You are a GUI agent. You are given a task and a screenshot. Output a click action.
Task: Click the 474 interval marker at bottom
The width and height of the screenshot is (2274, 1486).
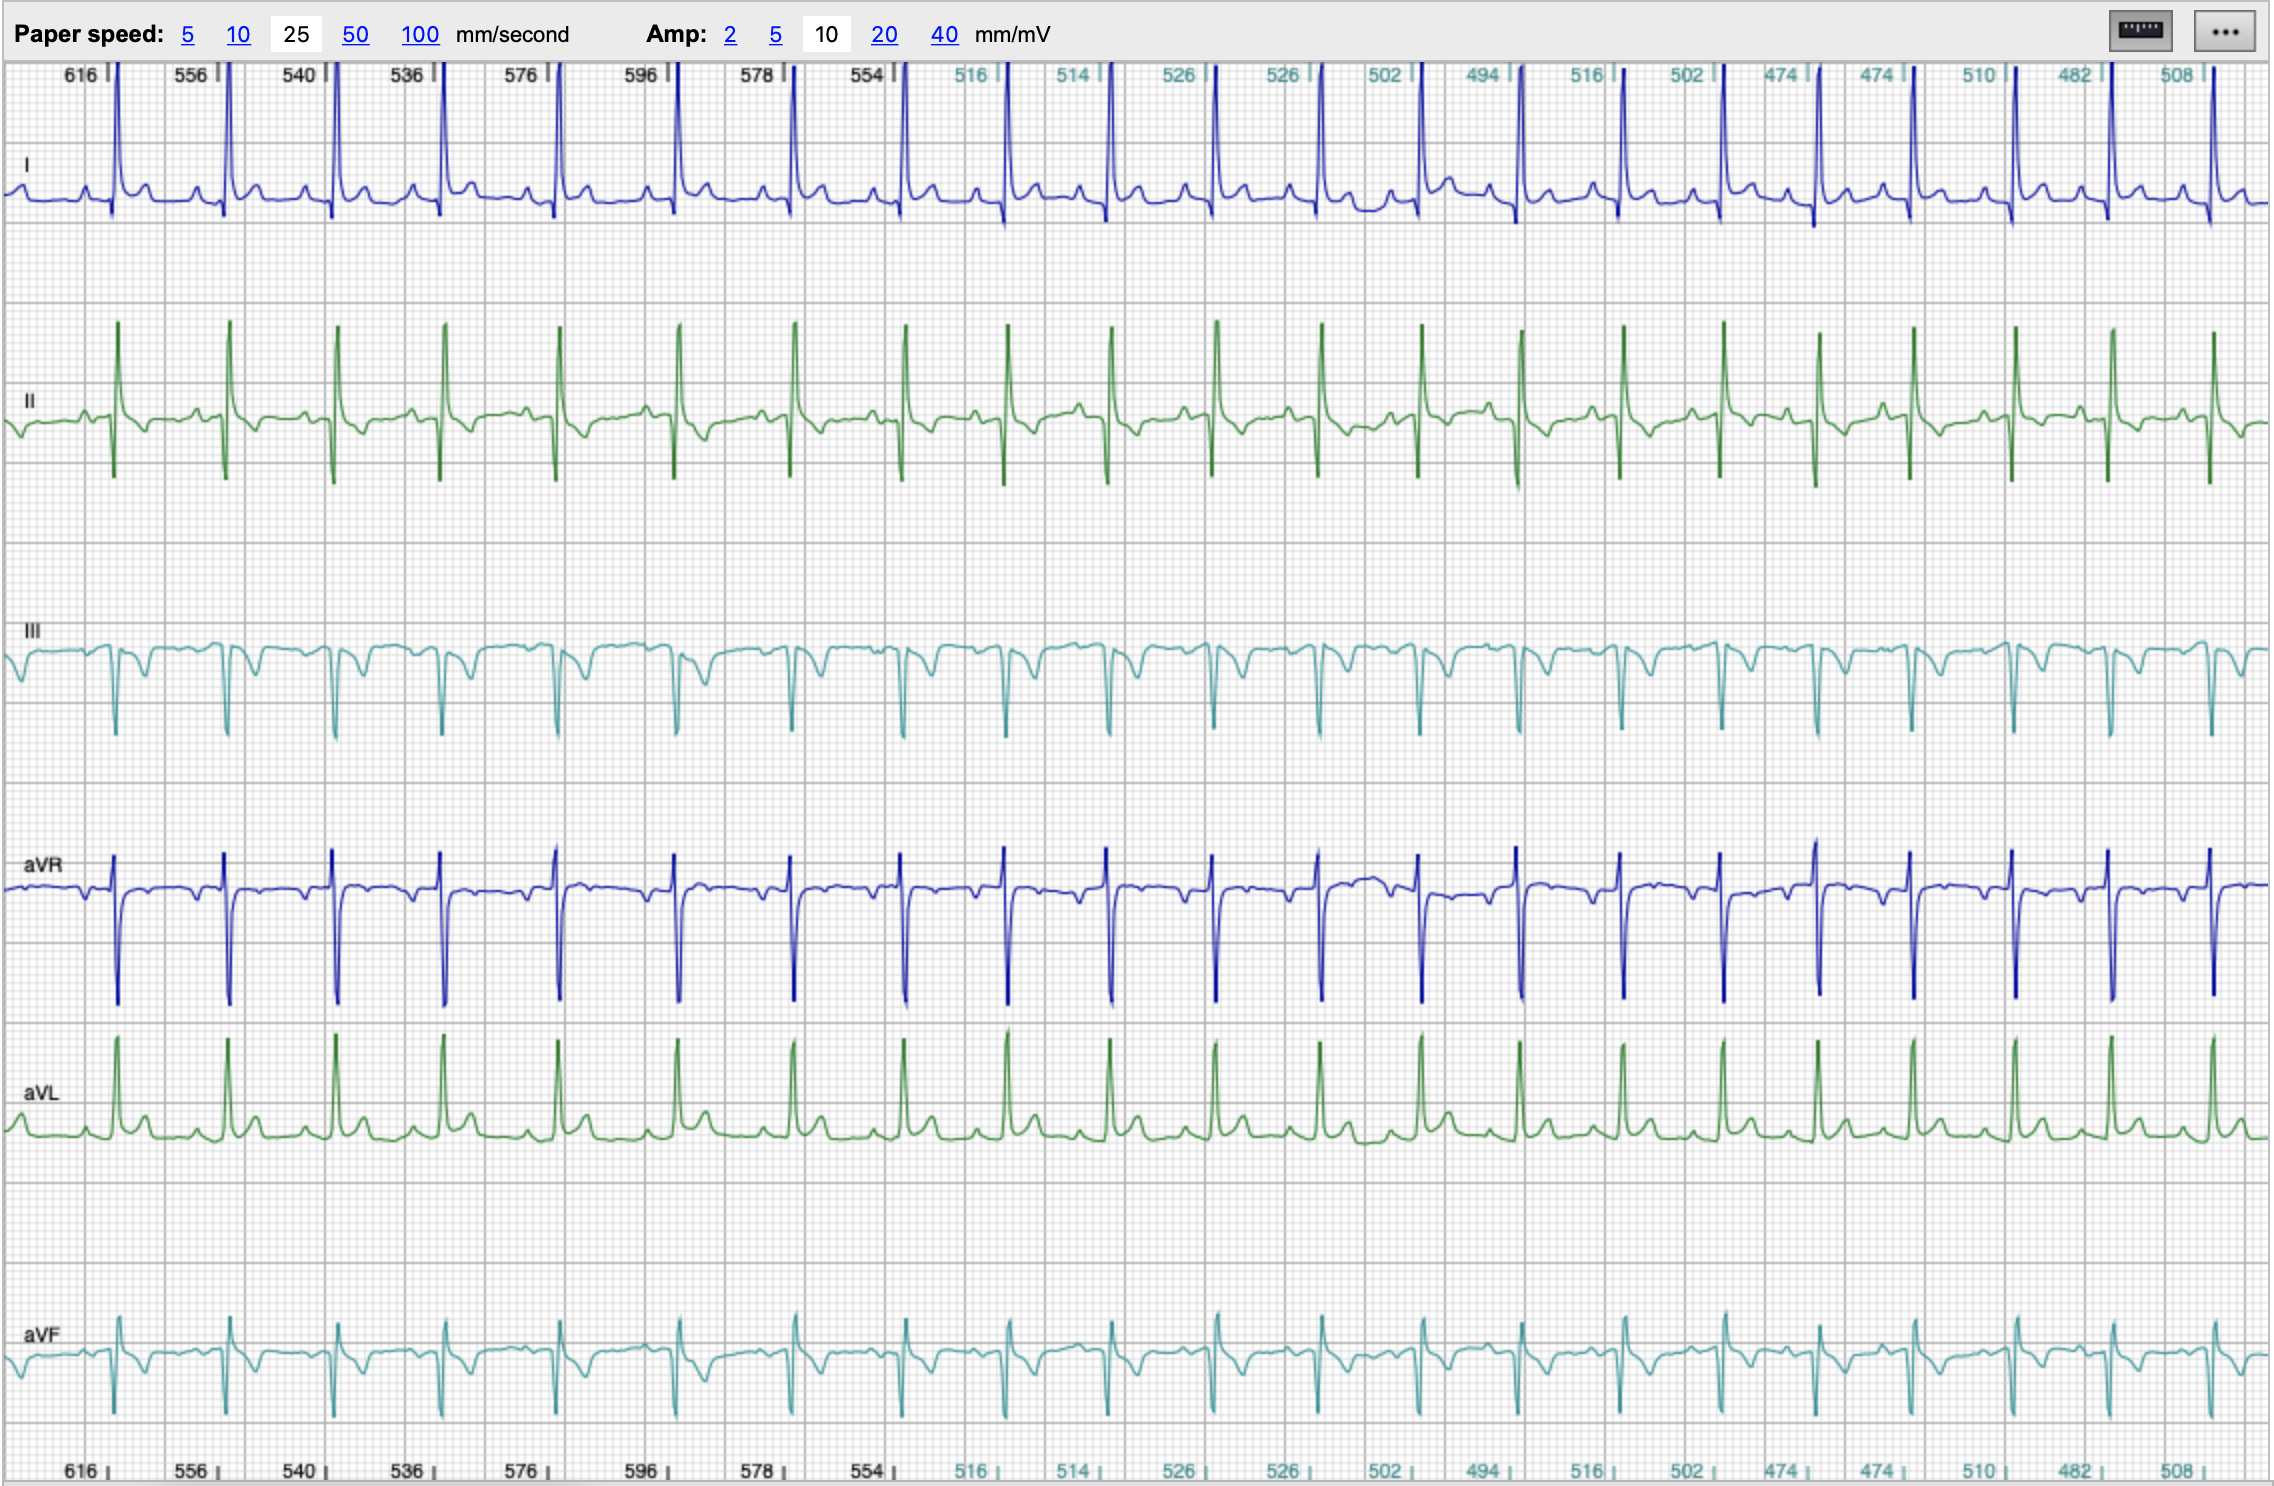tap(1781, 1471)
